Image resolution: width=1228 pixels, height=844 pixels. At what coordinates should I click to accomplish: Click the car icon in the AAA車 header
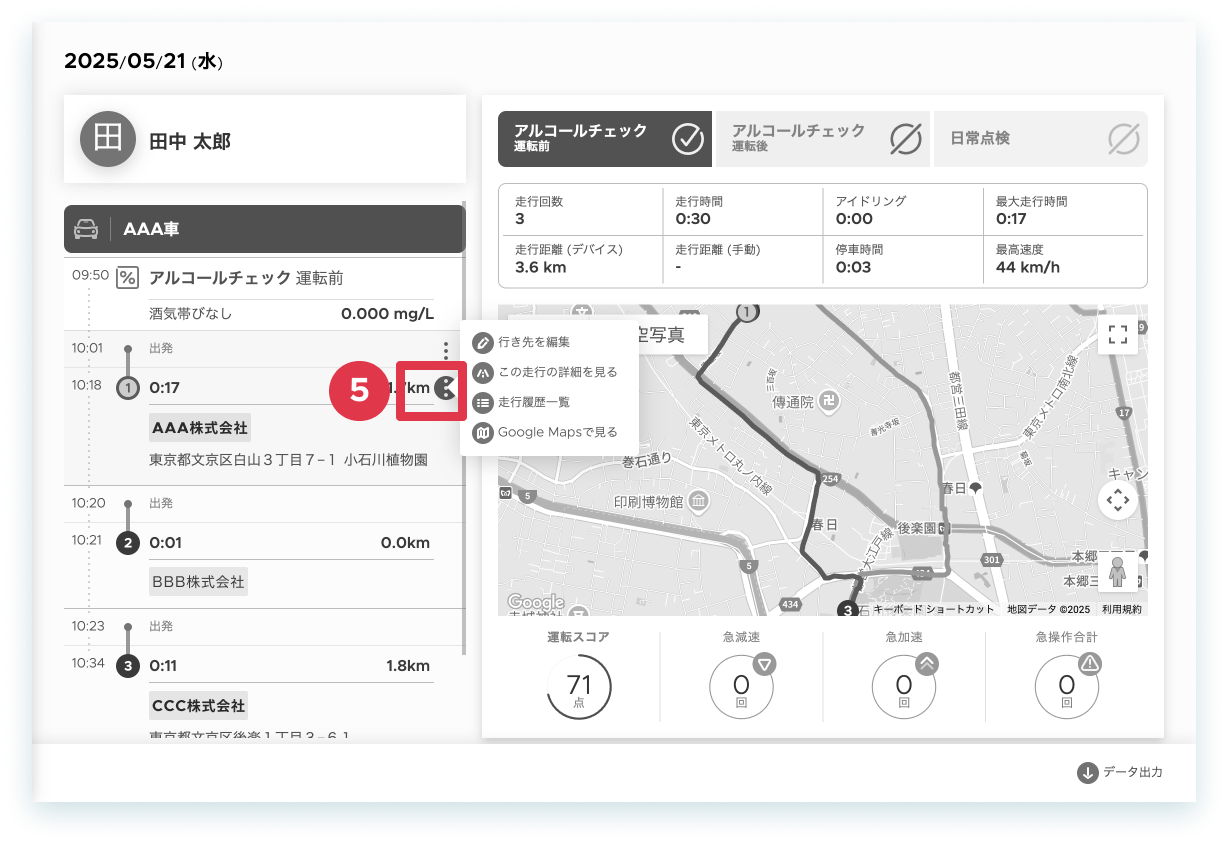point(86,229)
